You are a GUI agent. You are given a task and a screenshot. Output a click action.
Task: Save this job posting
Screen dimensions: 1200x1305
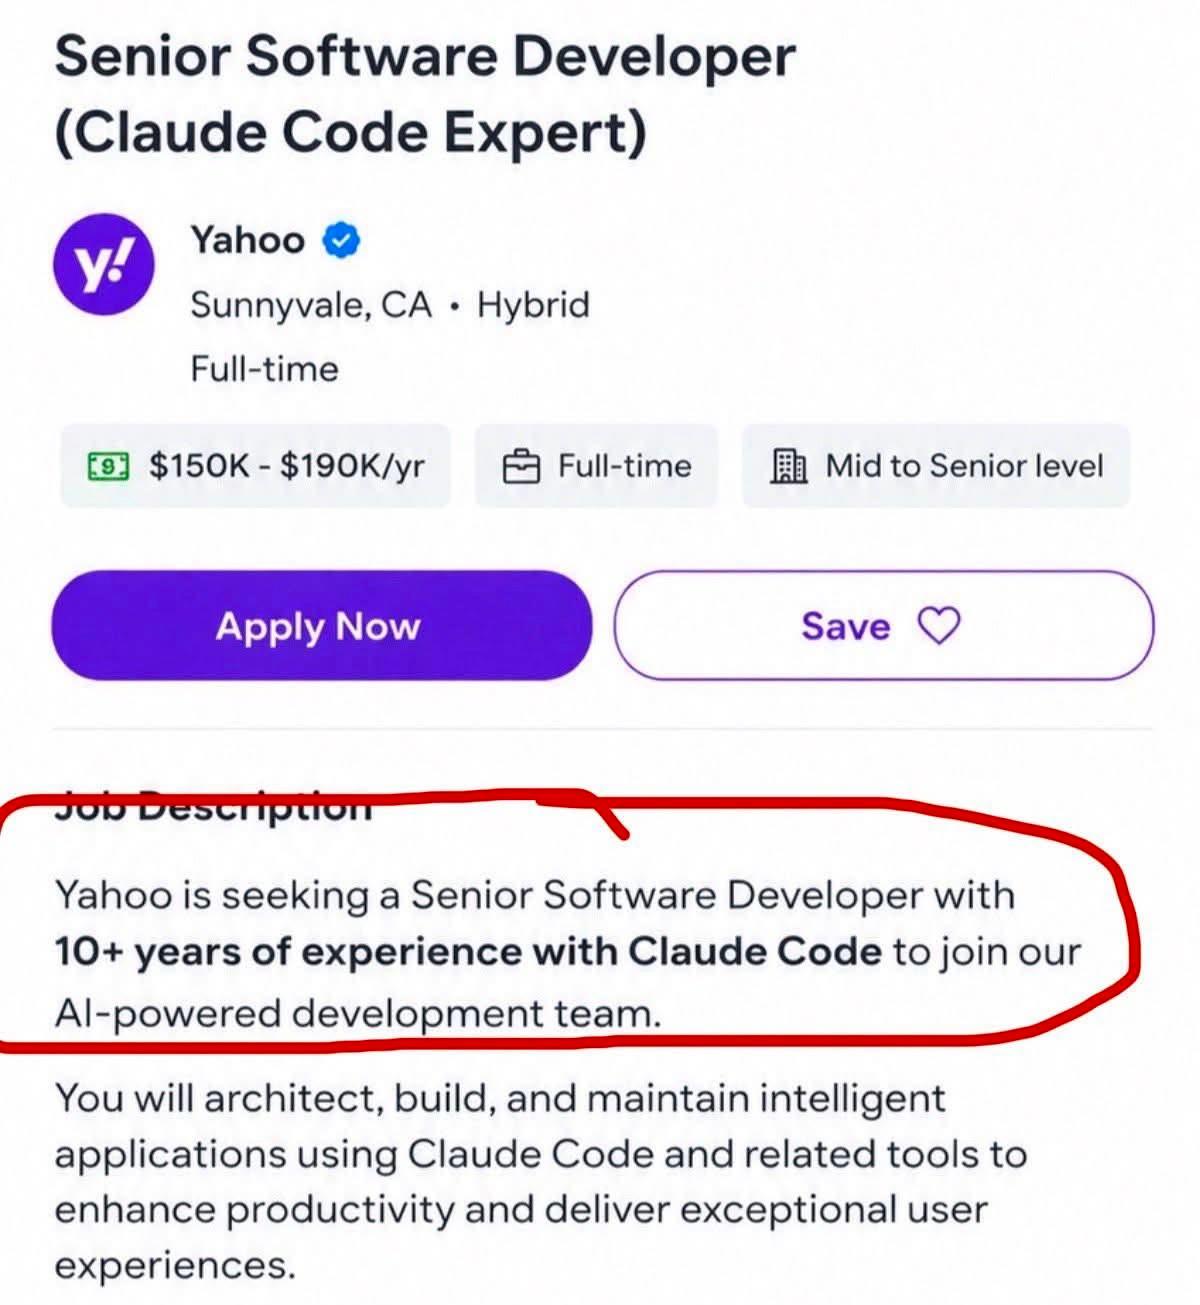[x=883, y=625]
